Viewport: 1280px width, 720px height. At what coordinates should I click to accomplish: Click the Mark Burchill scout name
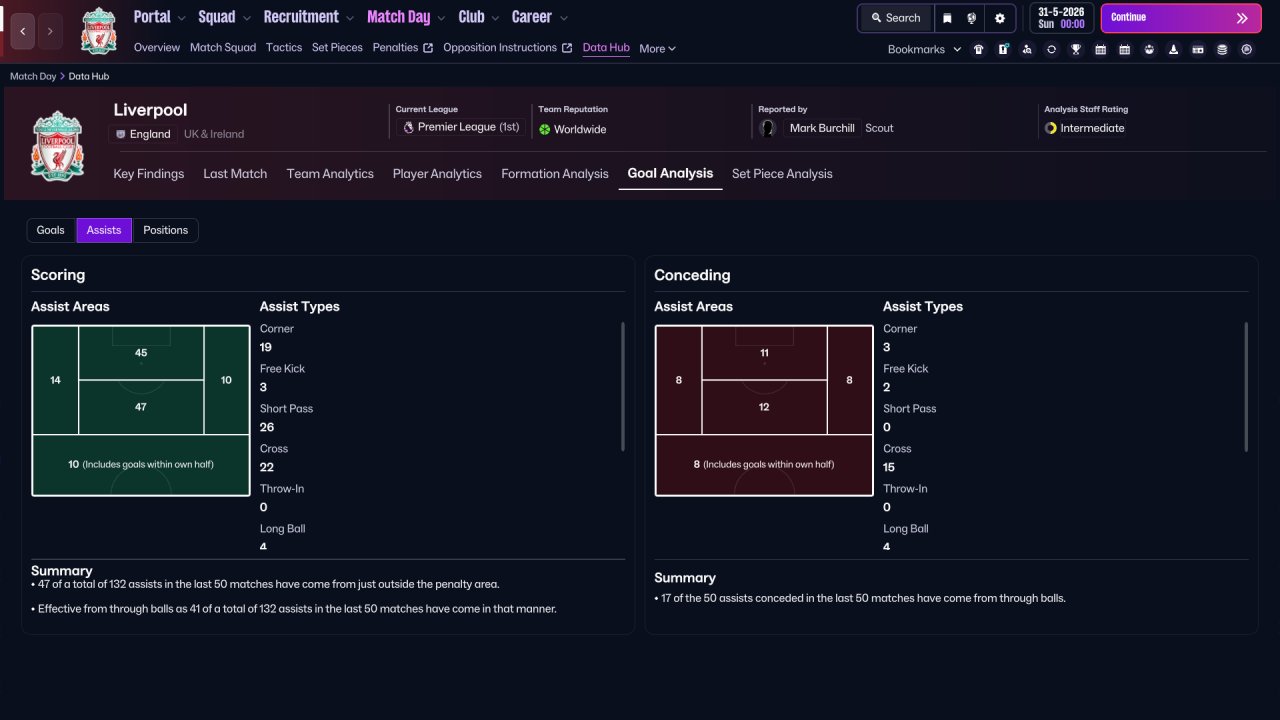click(x=822, y=128)
